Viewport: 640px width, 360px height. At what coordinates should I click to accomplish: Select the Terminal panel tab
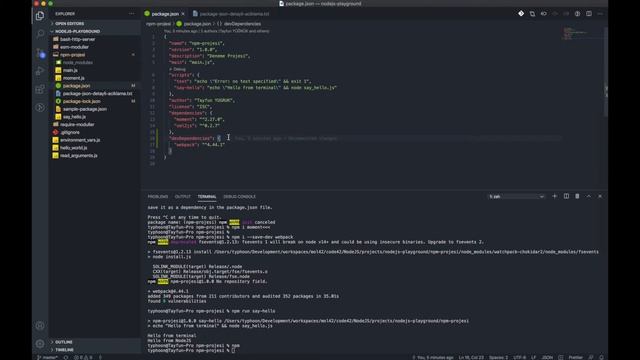click(207, 196)
